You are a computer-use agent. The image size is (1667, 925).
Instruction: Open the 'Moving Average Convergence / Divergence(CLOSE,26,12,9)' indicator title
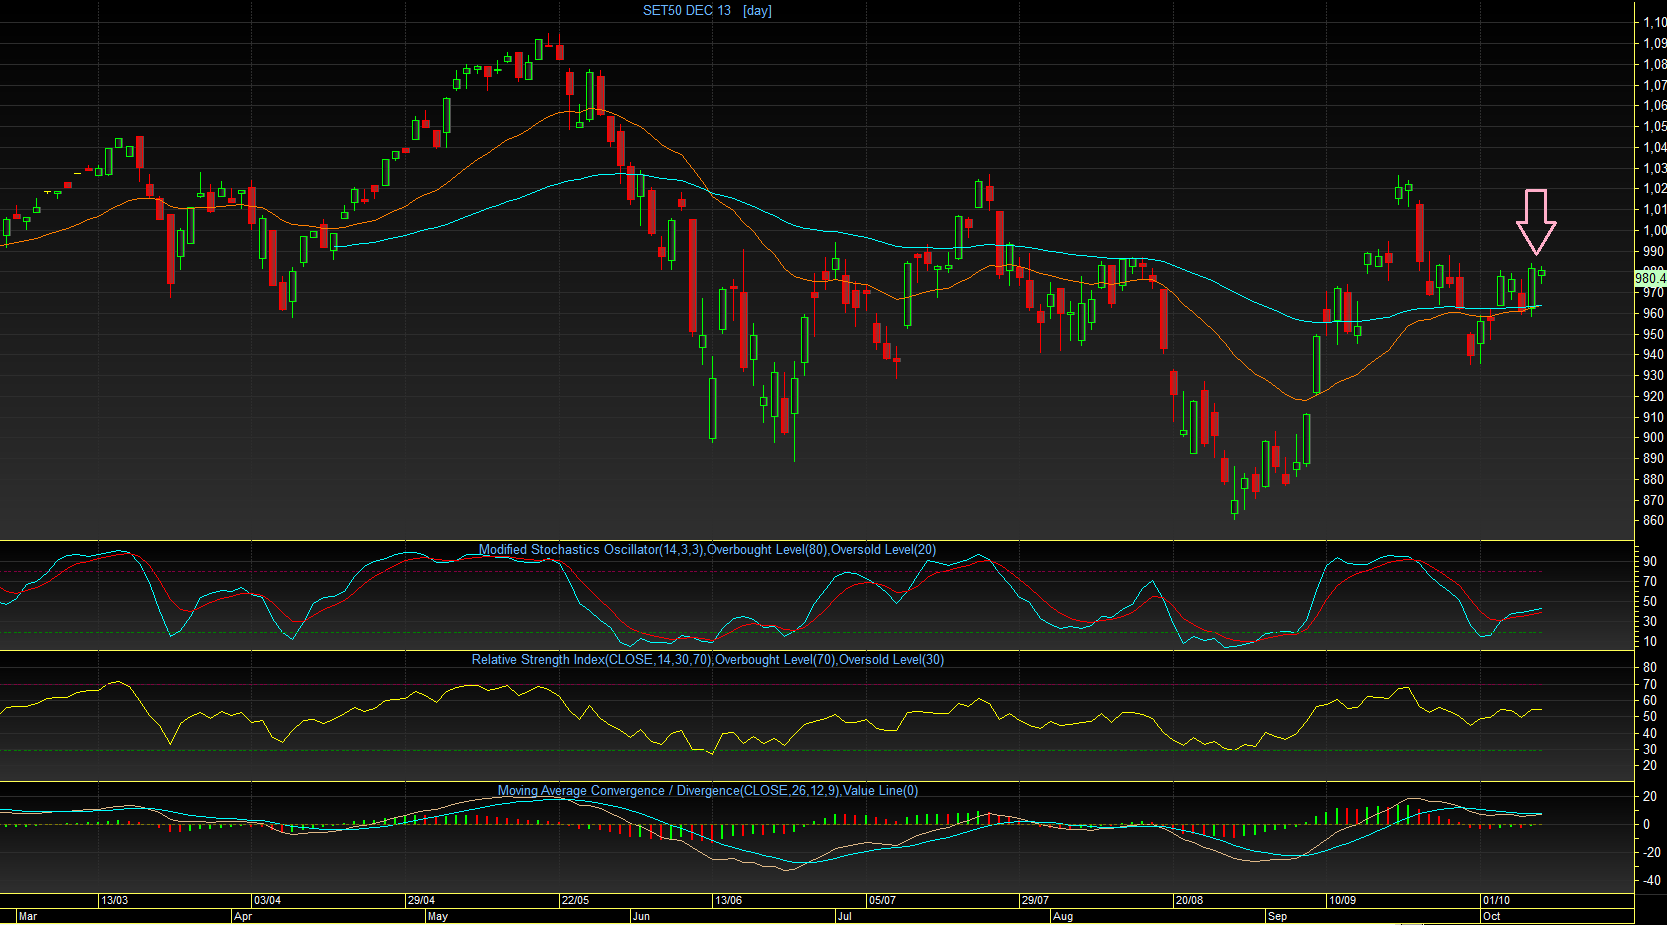click(668, 791)
